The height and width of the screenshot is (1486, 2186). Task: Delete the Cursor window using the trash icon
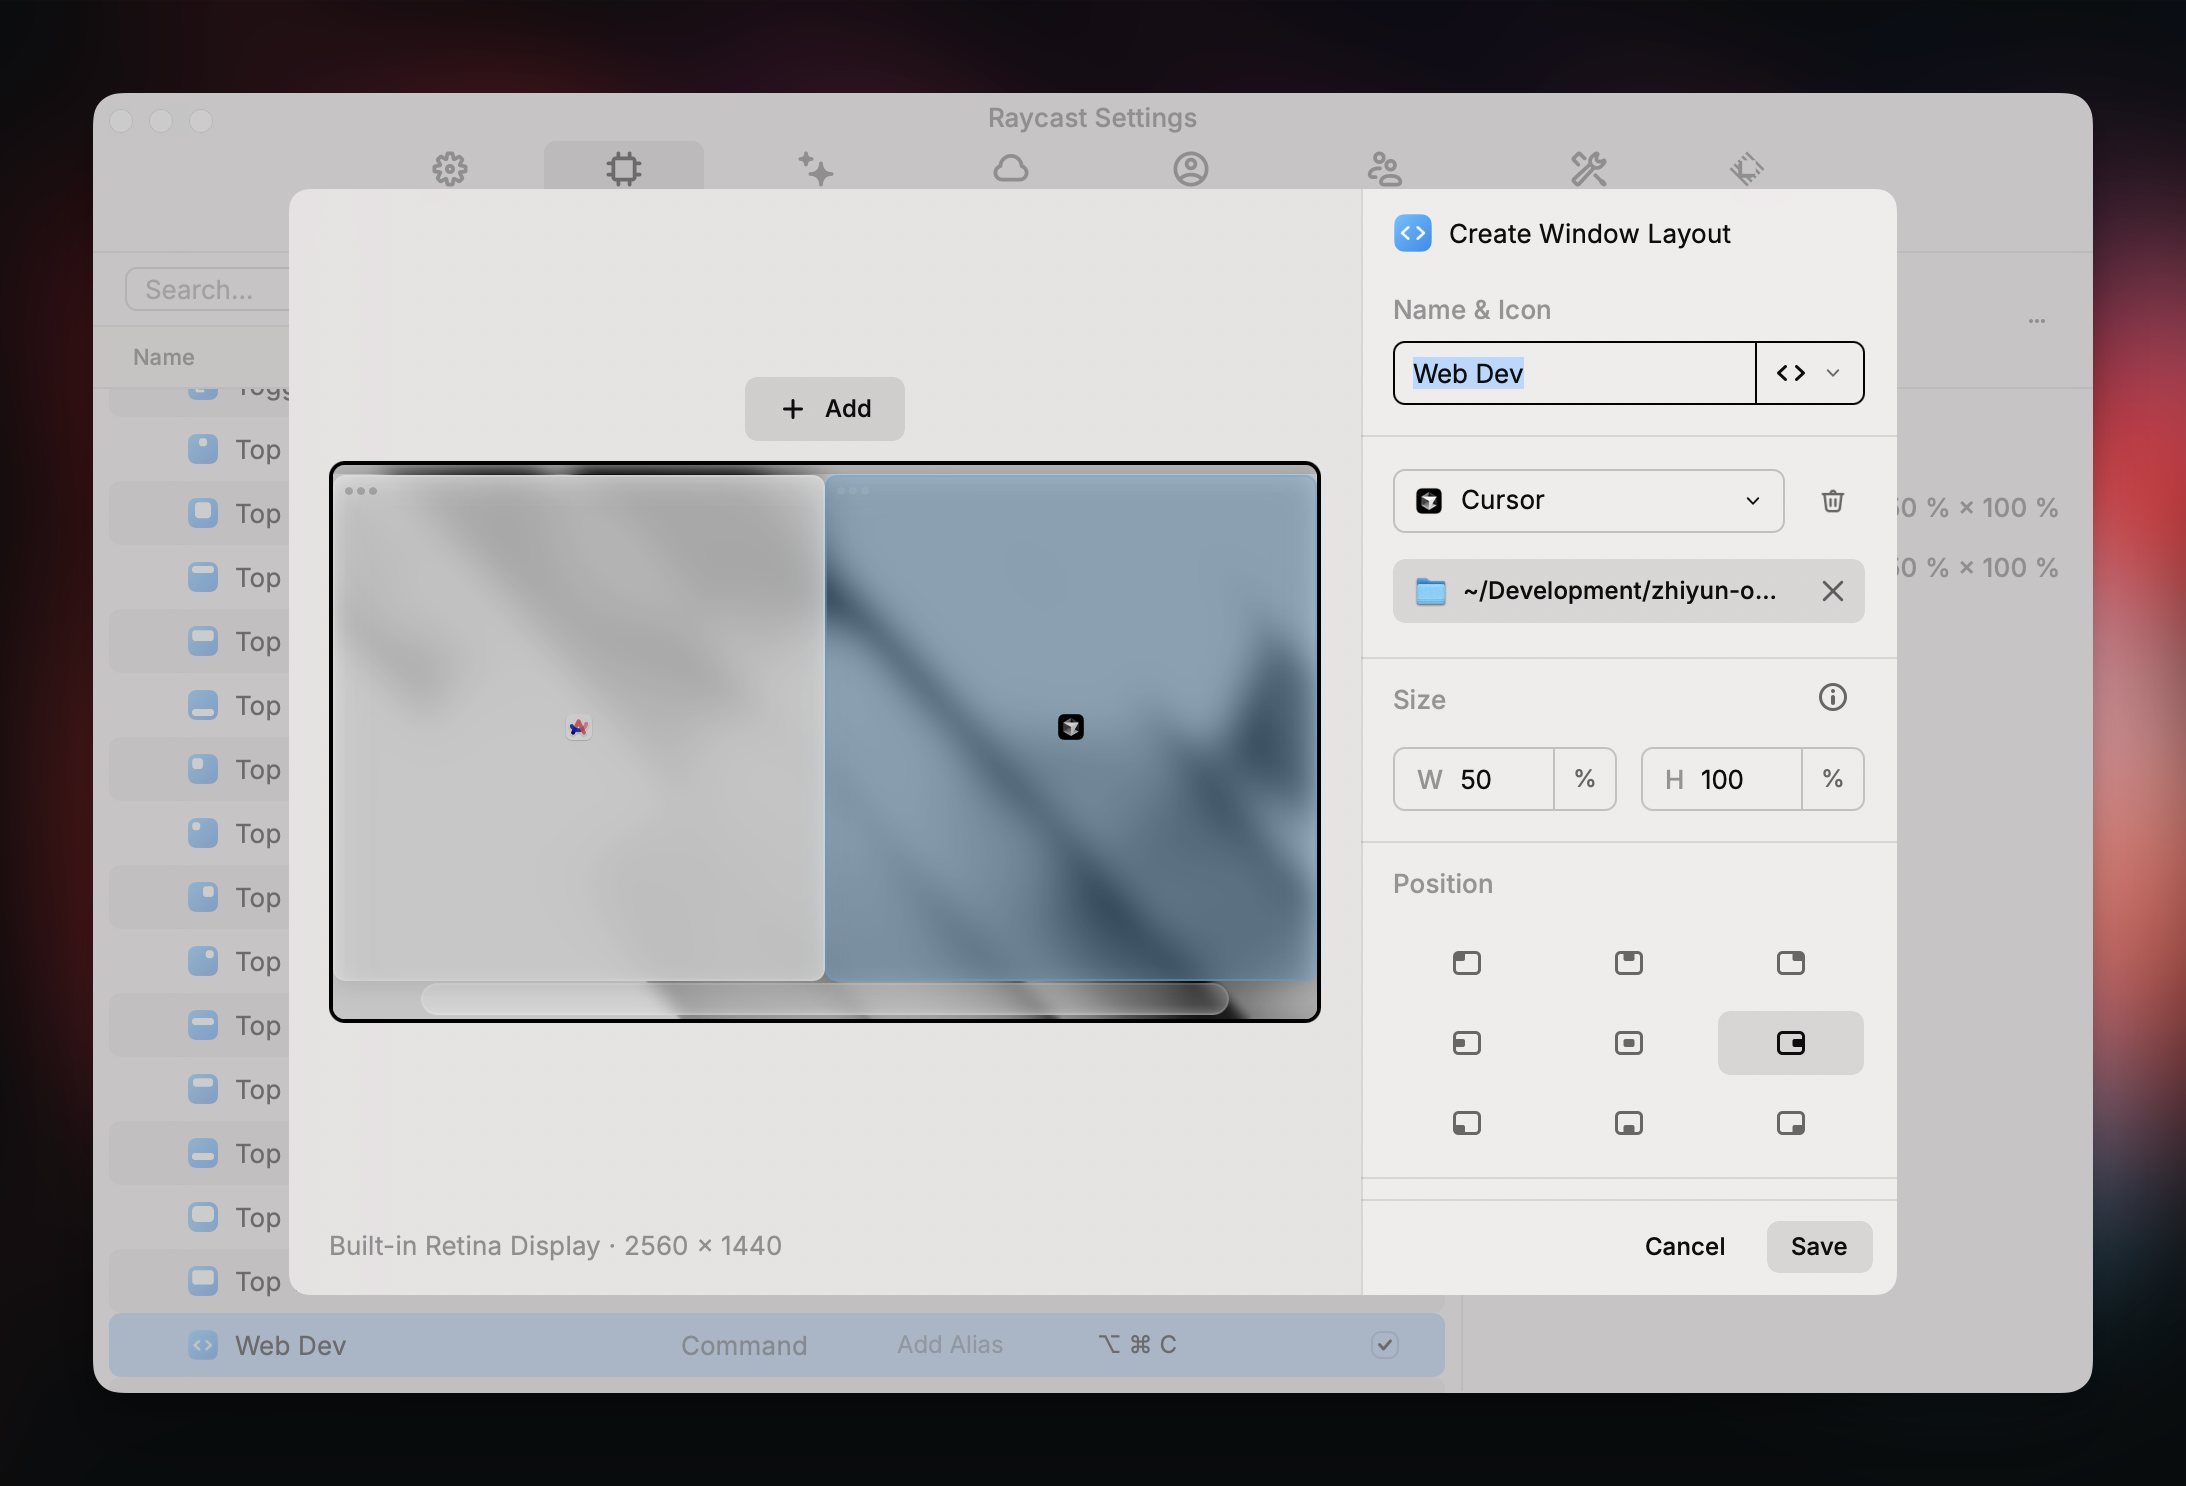coord(1833,501)
